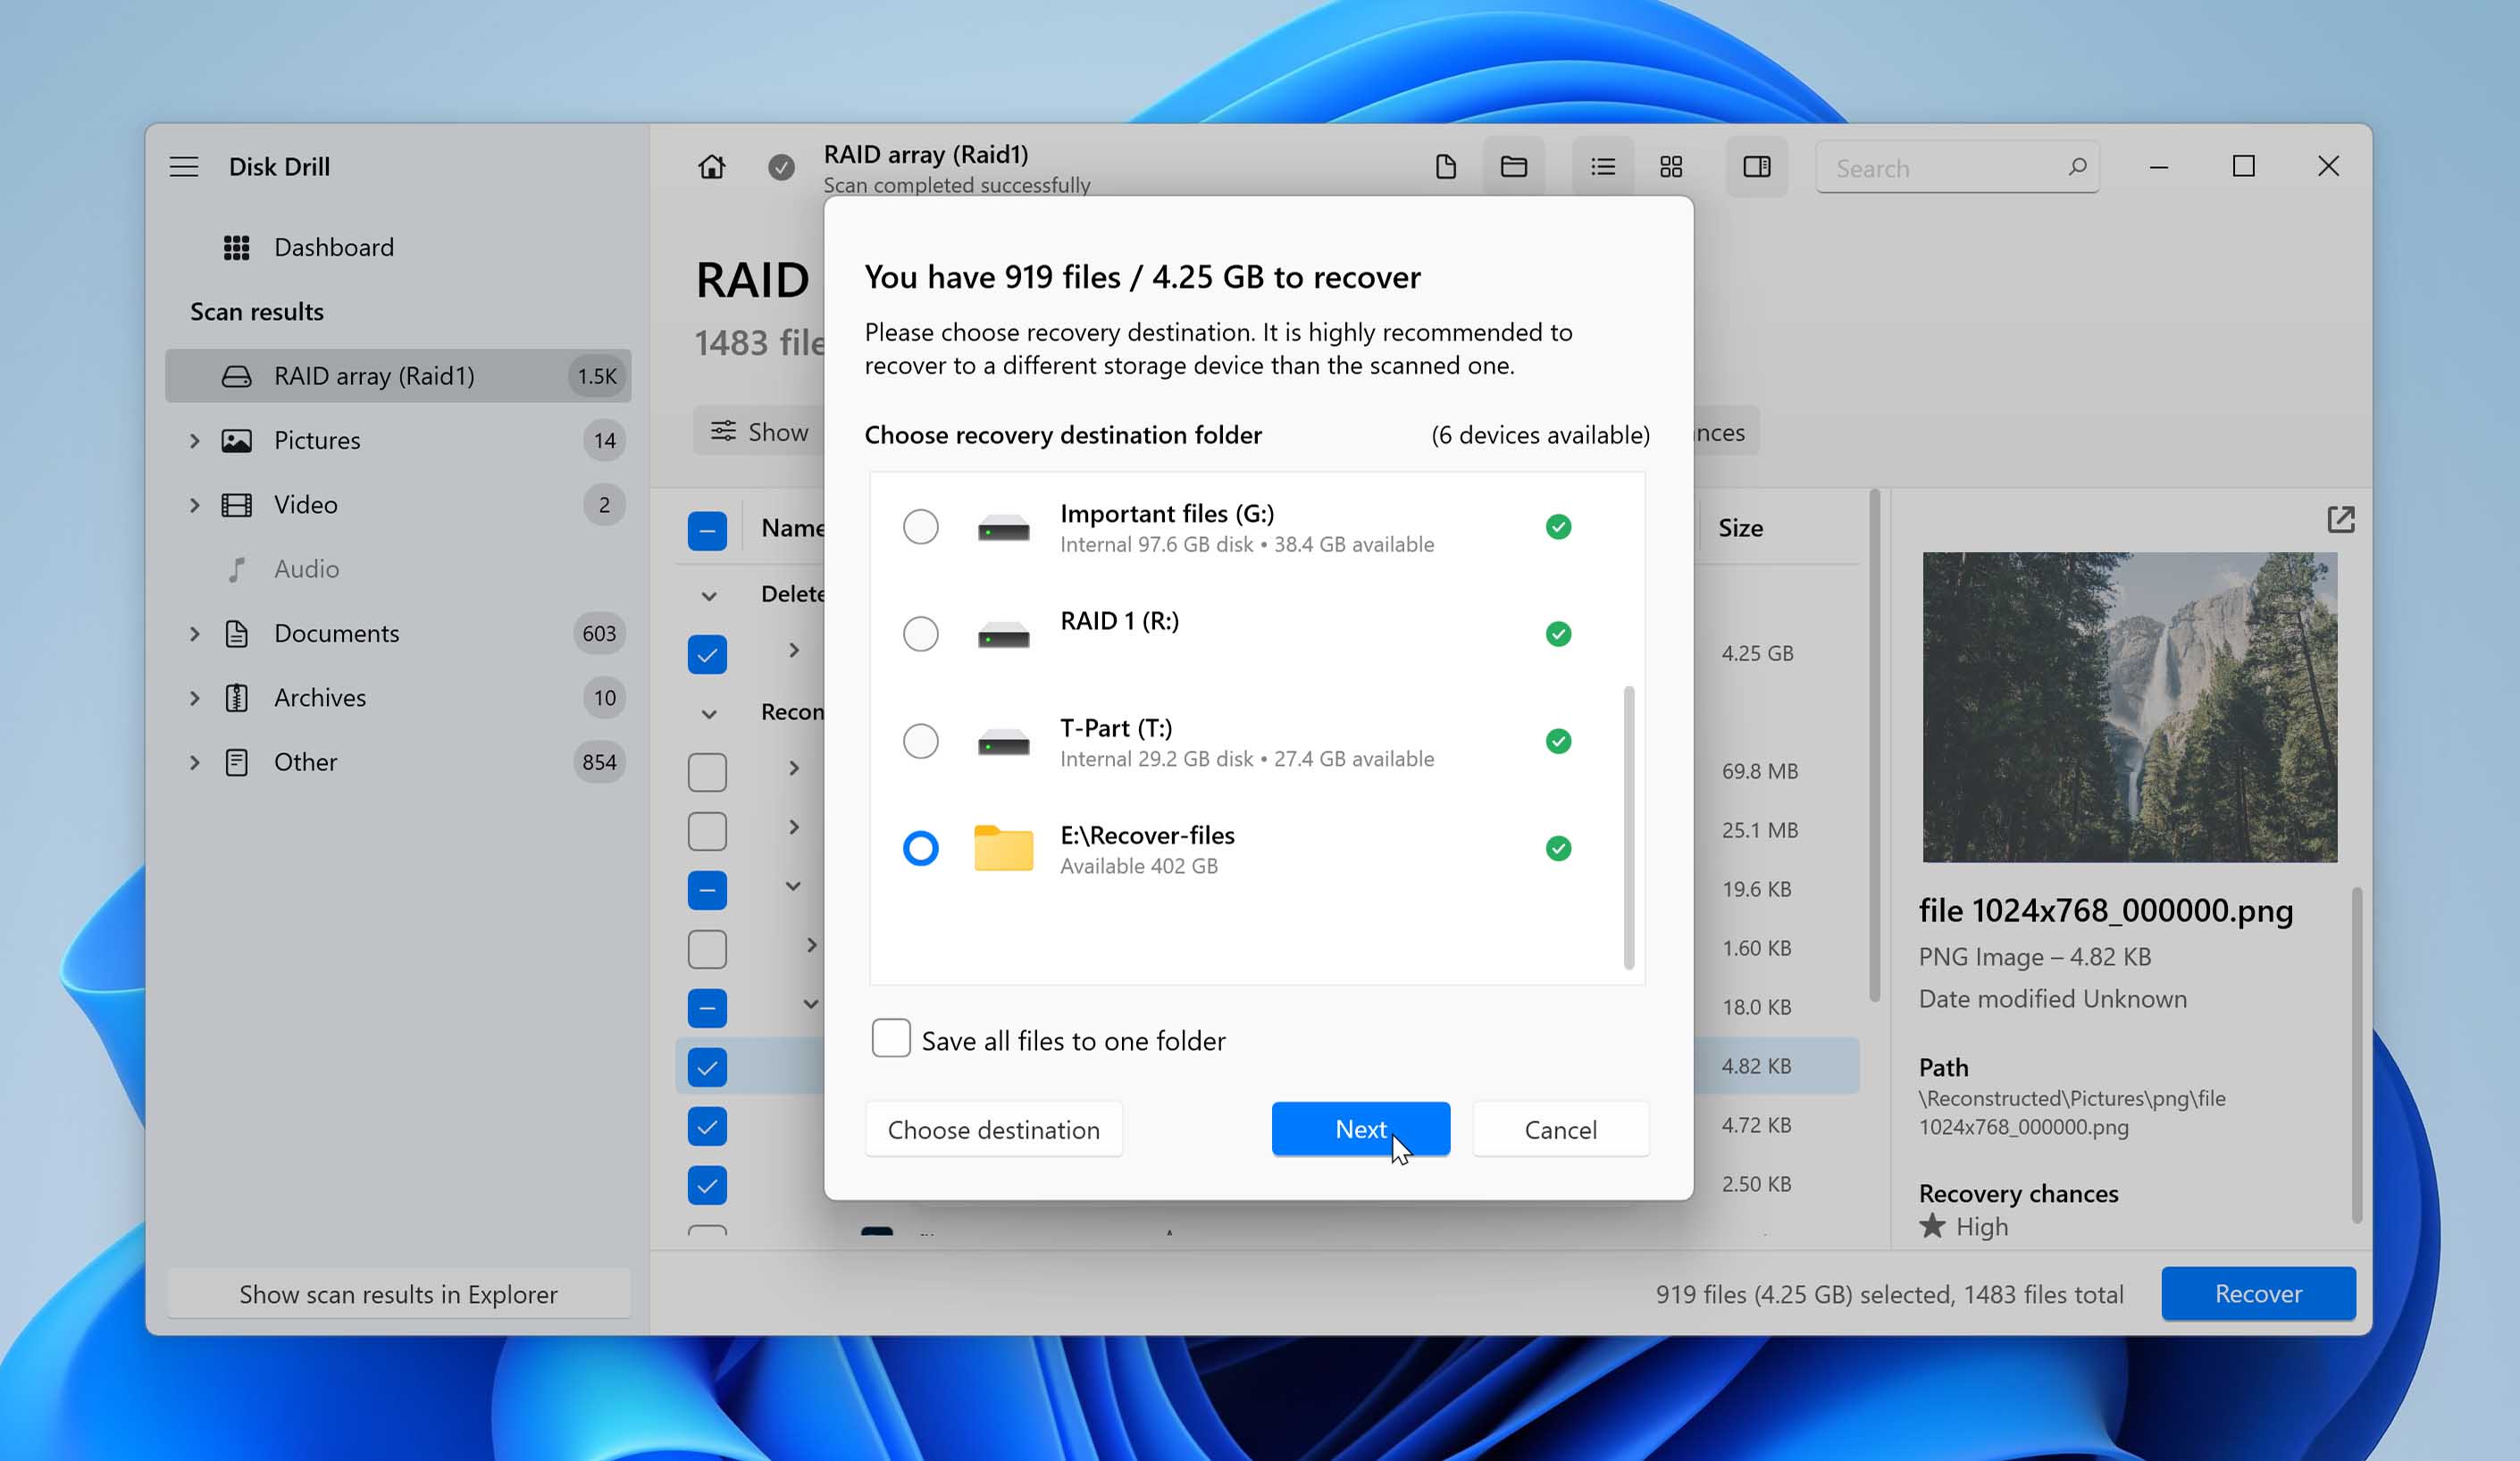The width and height of the screenshot is (2520, 1461).
Task: Click Next to proceed with recovery
Action: pos(1360,1129)
